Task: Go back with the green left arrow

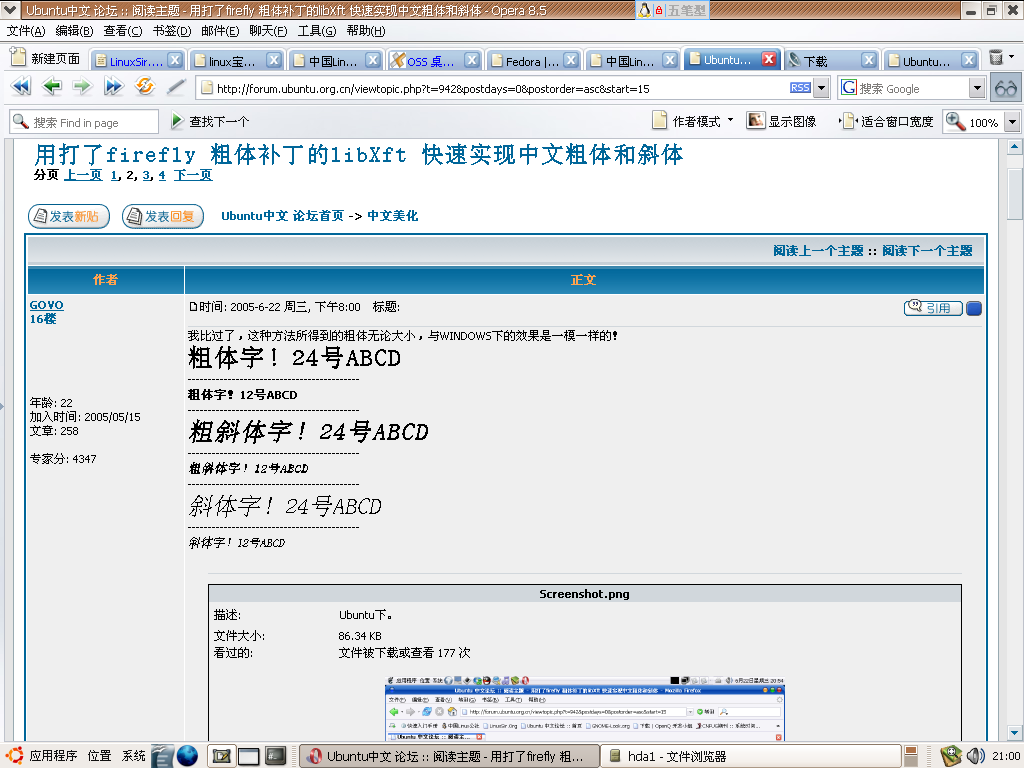Action: [52, 86]
